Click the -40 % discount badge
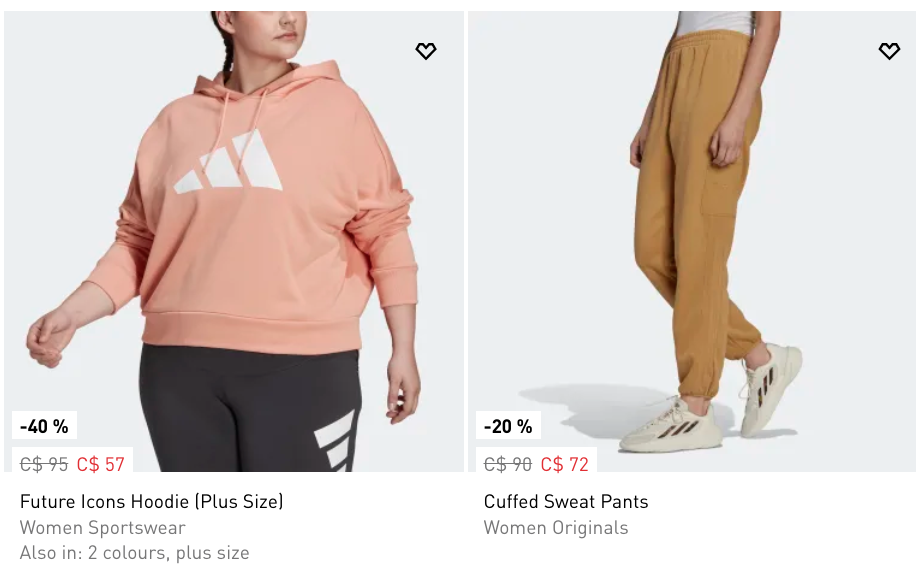Screen dimensions: 916x568 (x=44, y=426)
